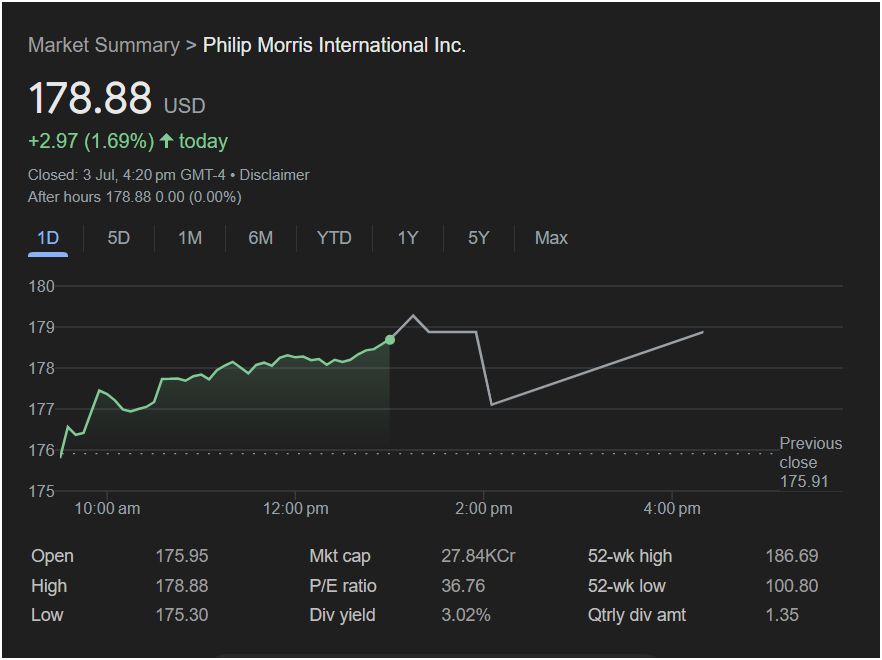Click the green price marker dot on chart
The image size is (882, 660).
(x=390, y=340)
